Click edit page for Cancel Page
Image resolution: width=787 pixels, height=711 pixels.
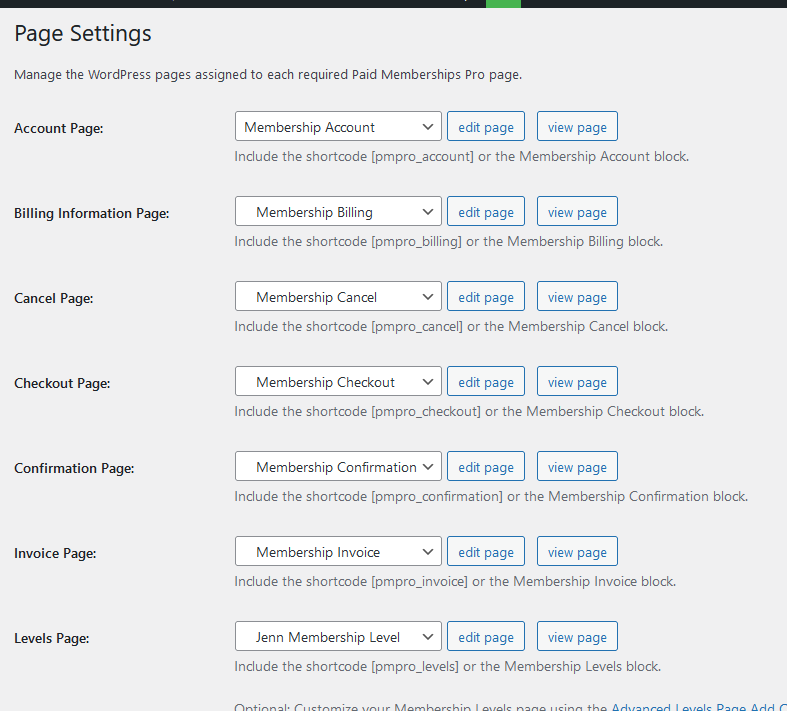486,296
